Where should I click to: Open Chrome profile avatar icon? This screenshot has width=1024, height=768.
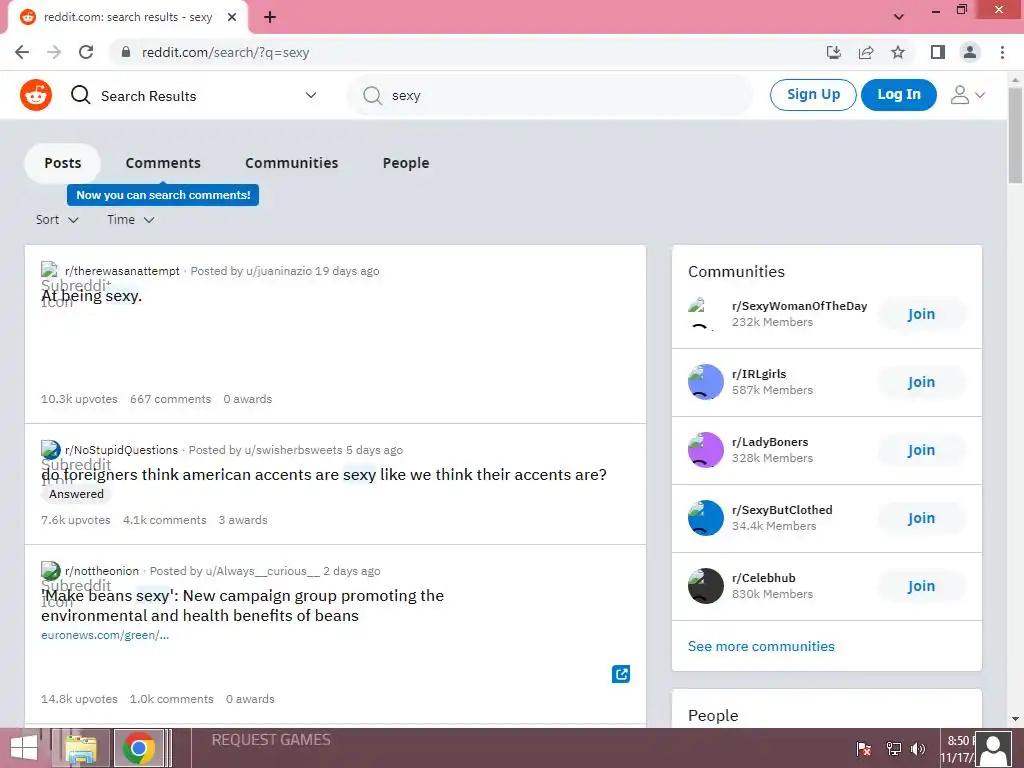(x=970, y=52)
